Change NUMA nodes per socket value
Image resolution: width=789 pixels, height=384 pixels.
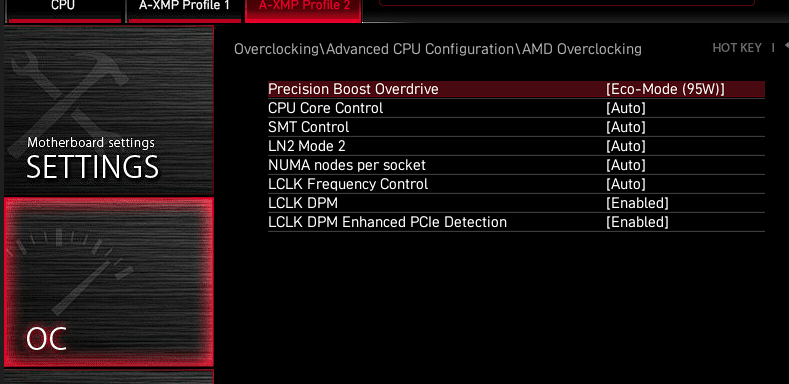pos(625,165)
